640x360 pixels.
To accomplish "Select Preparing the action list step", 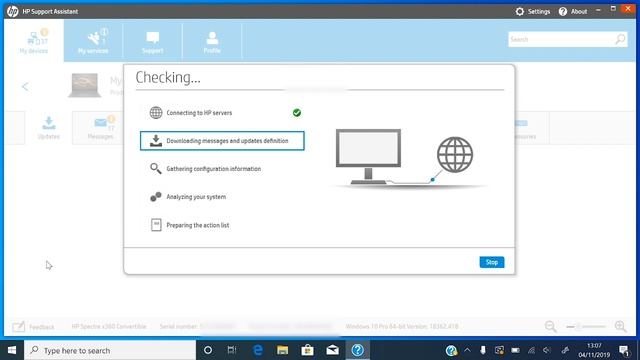I will click(198, 225).
